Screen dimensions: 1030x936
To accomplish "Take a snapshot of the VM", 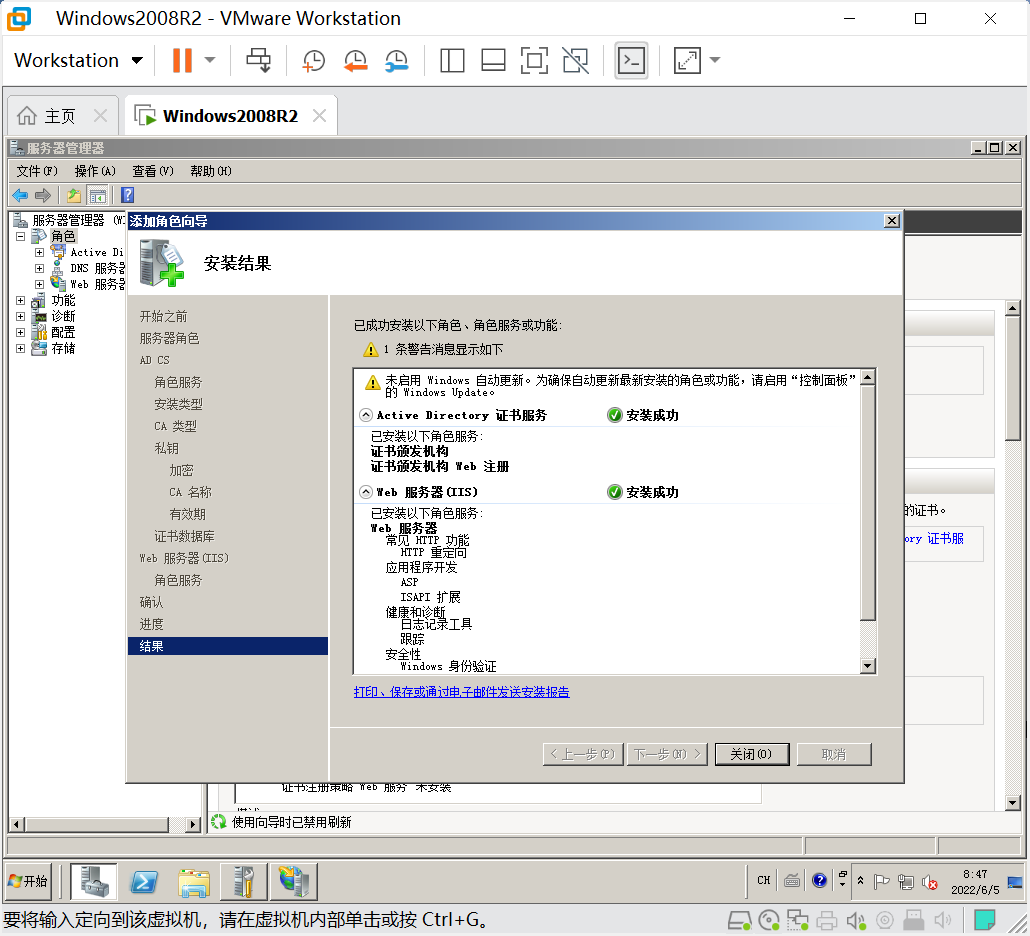I will pos(313,60).
